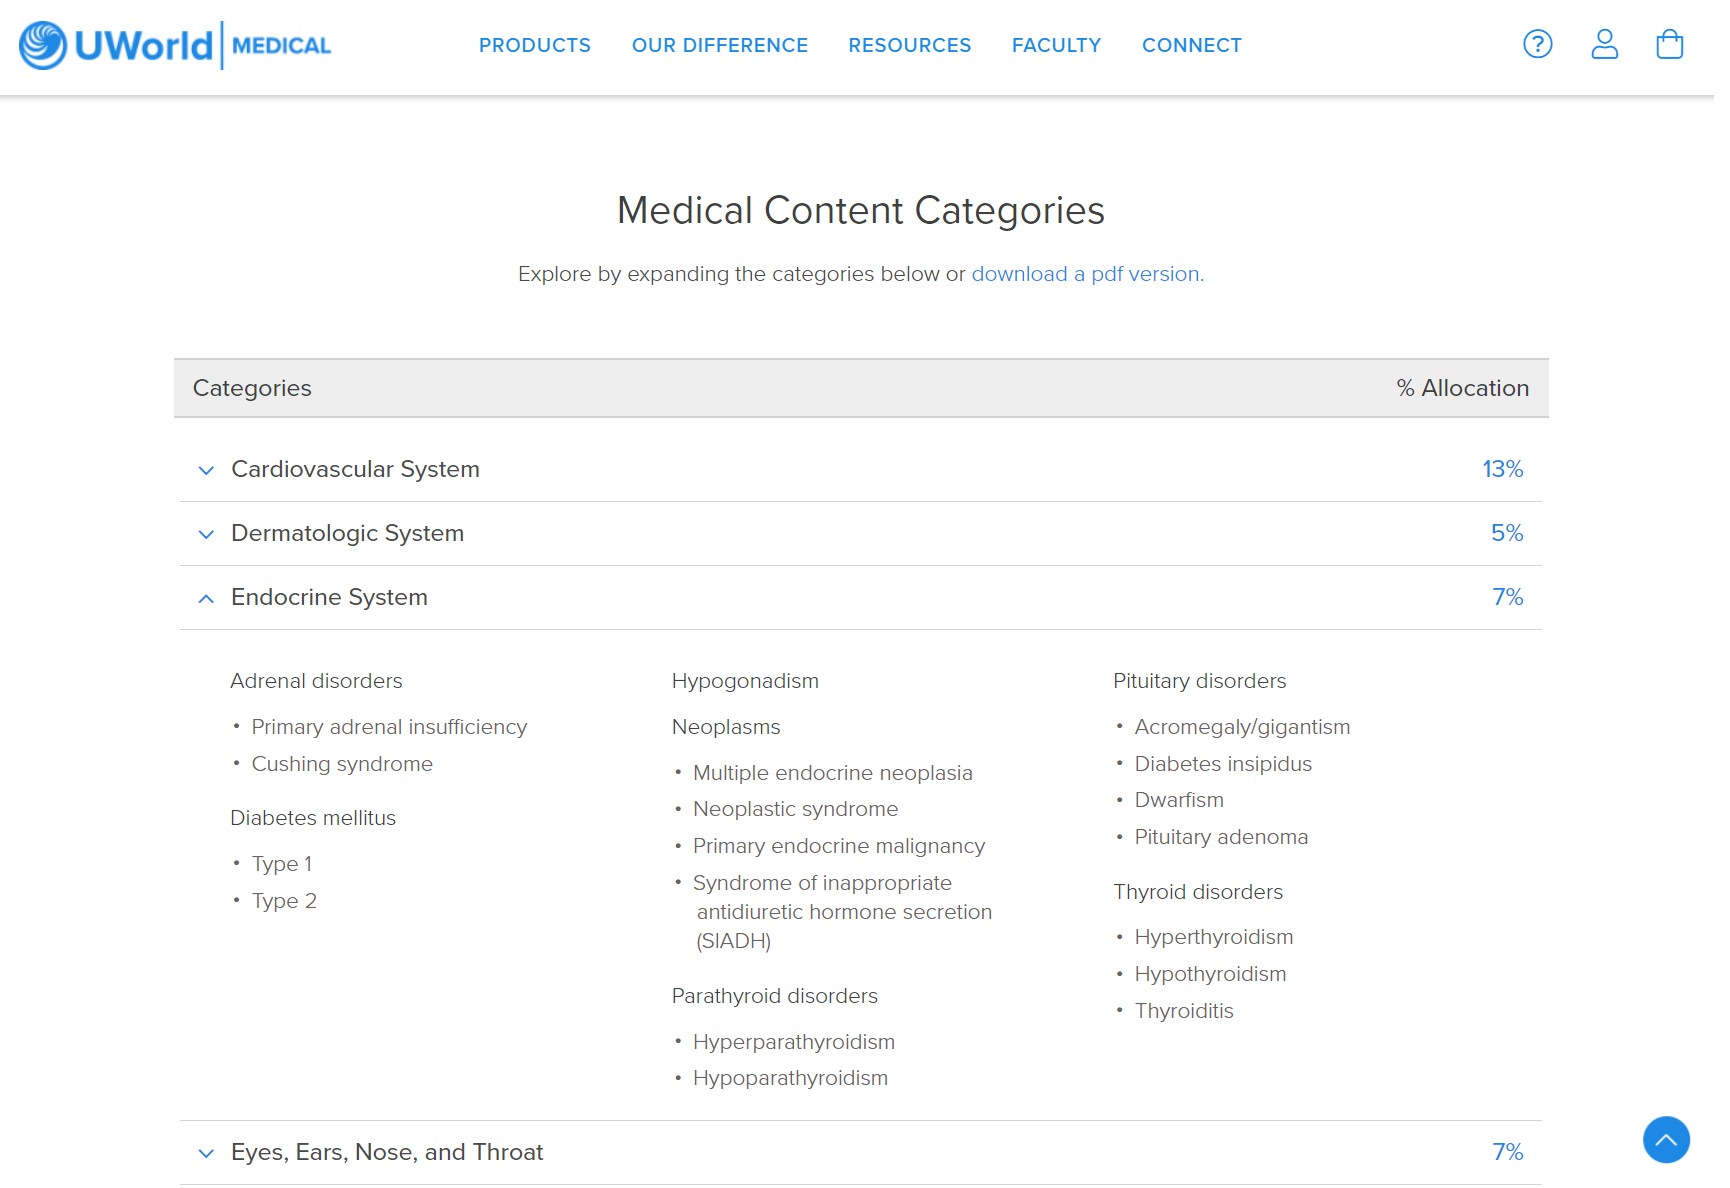Open the help question mark icon

point(1537,44)
